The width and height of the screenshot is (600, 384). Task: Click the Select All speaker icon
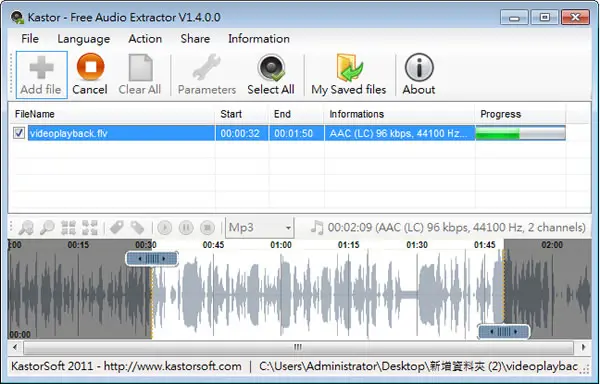(271, 67)
